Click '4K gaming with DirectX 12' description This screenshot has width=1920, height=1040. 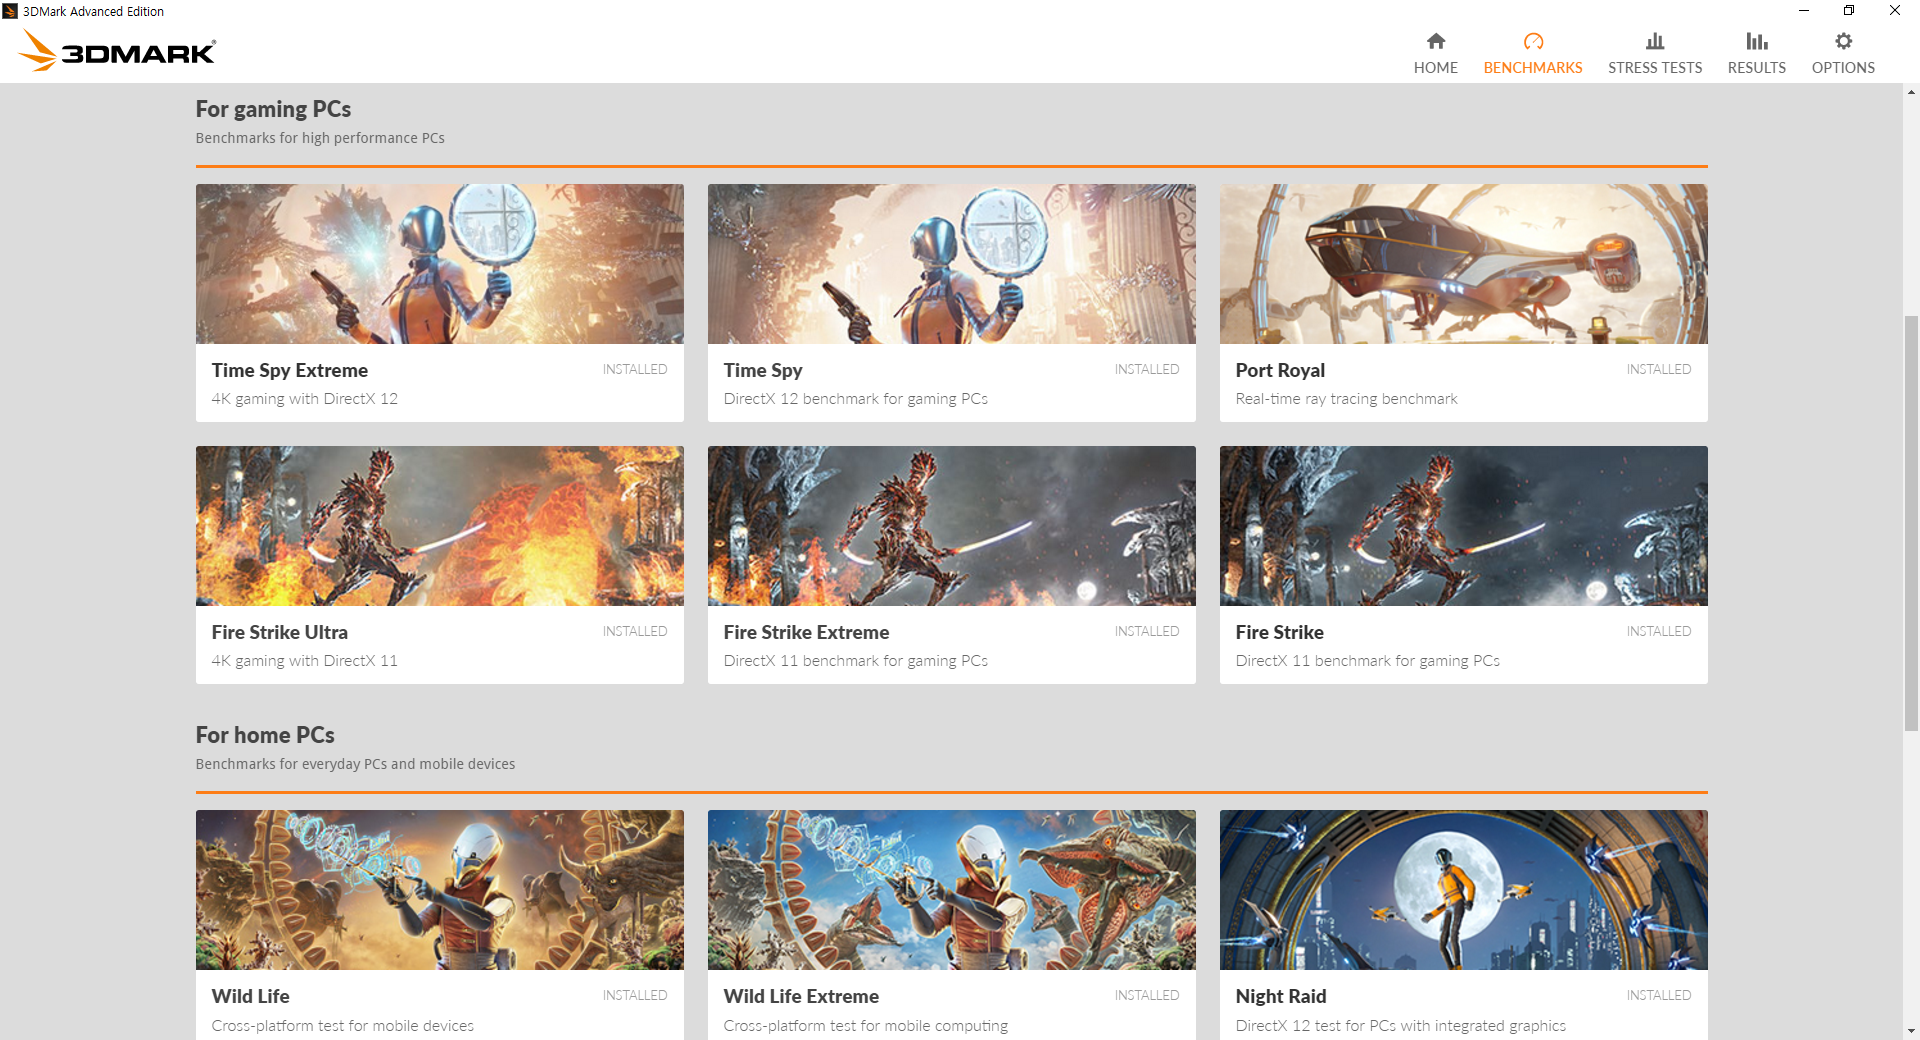(x=305, y=399)
